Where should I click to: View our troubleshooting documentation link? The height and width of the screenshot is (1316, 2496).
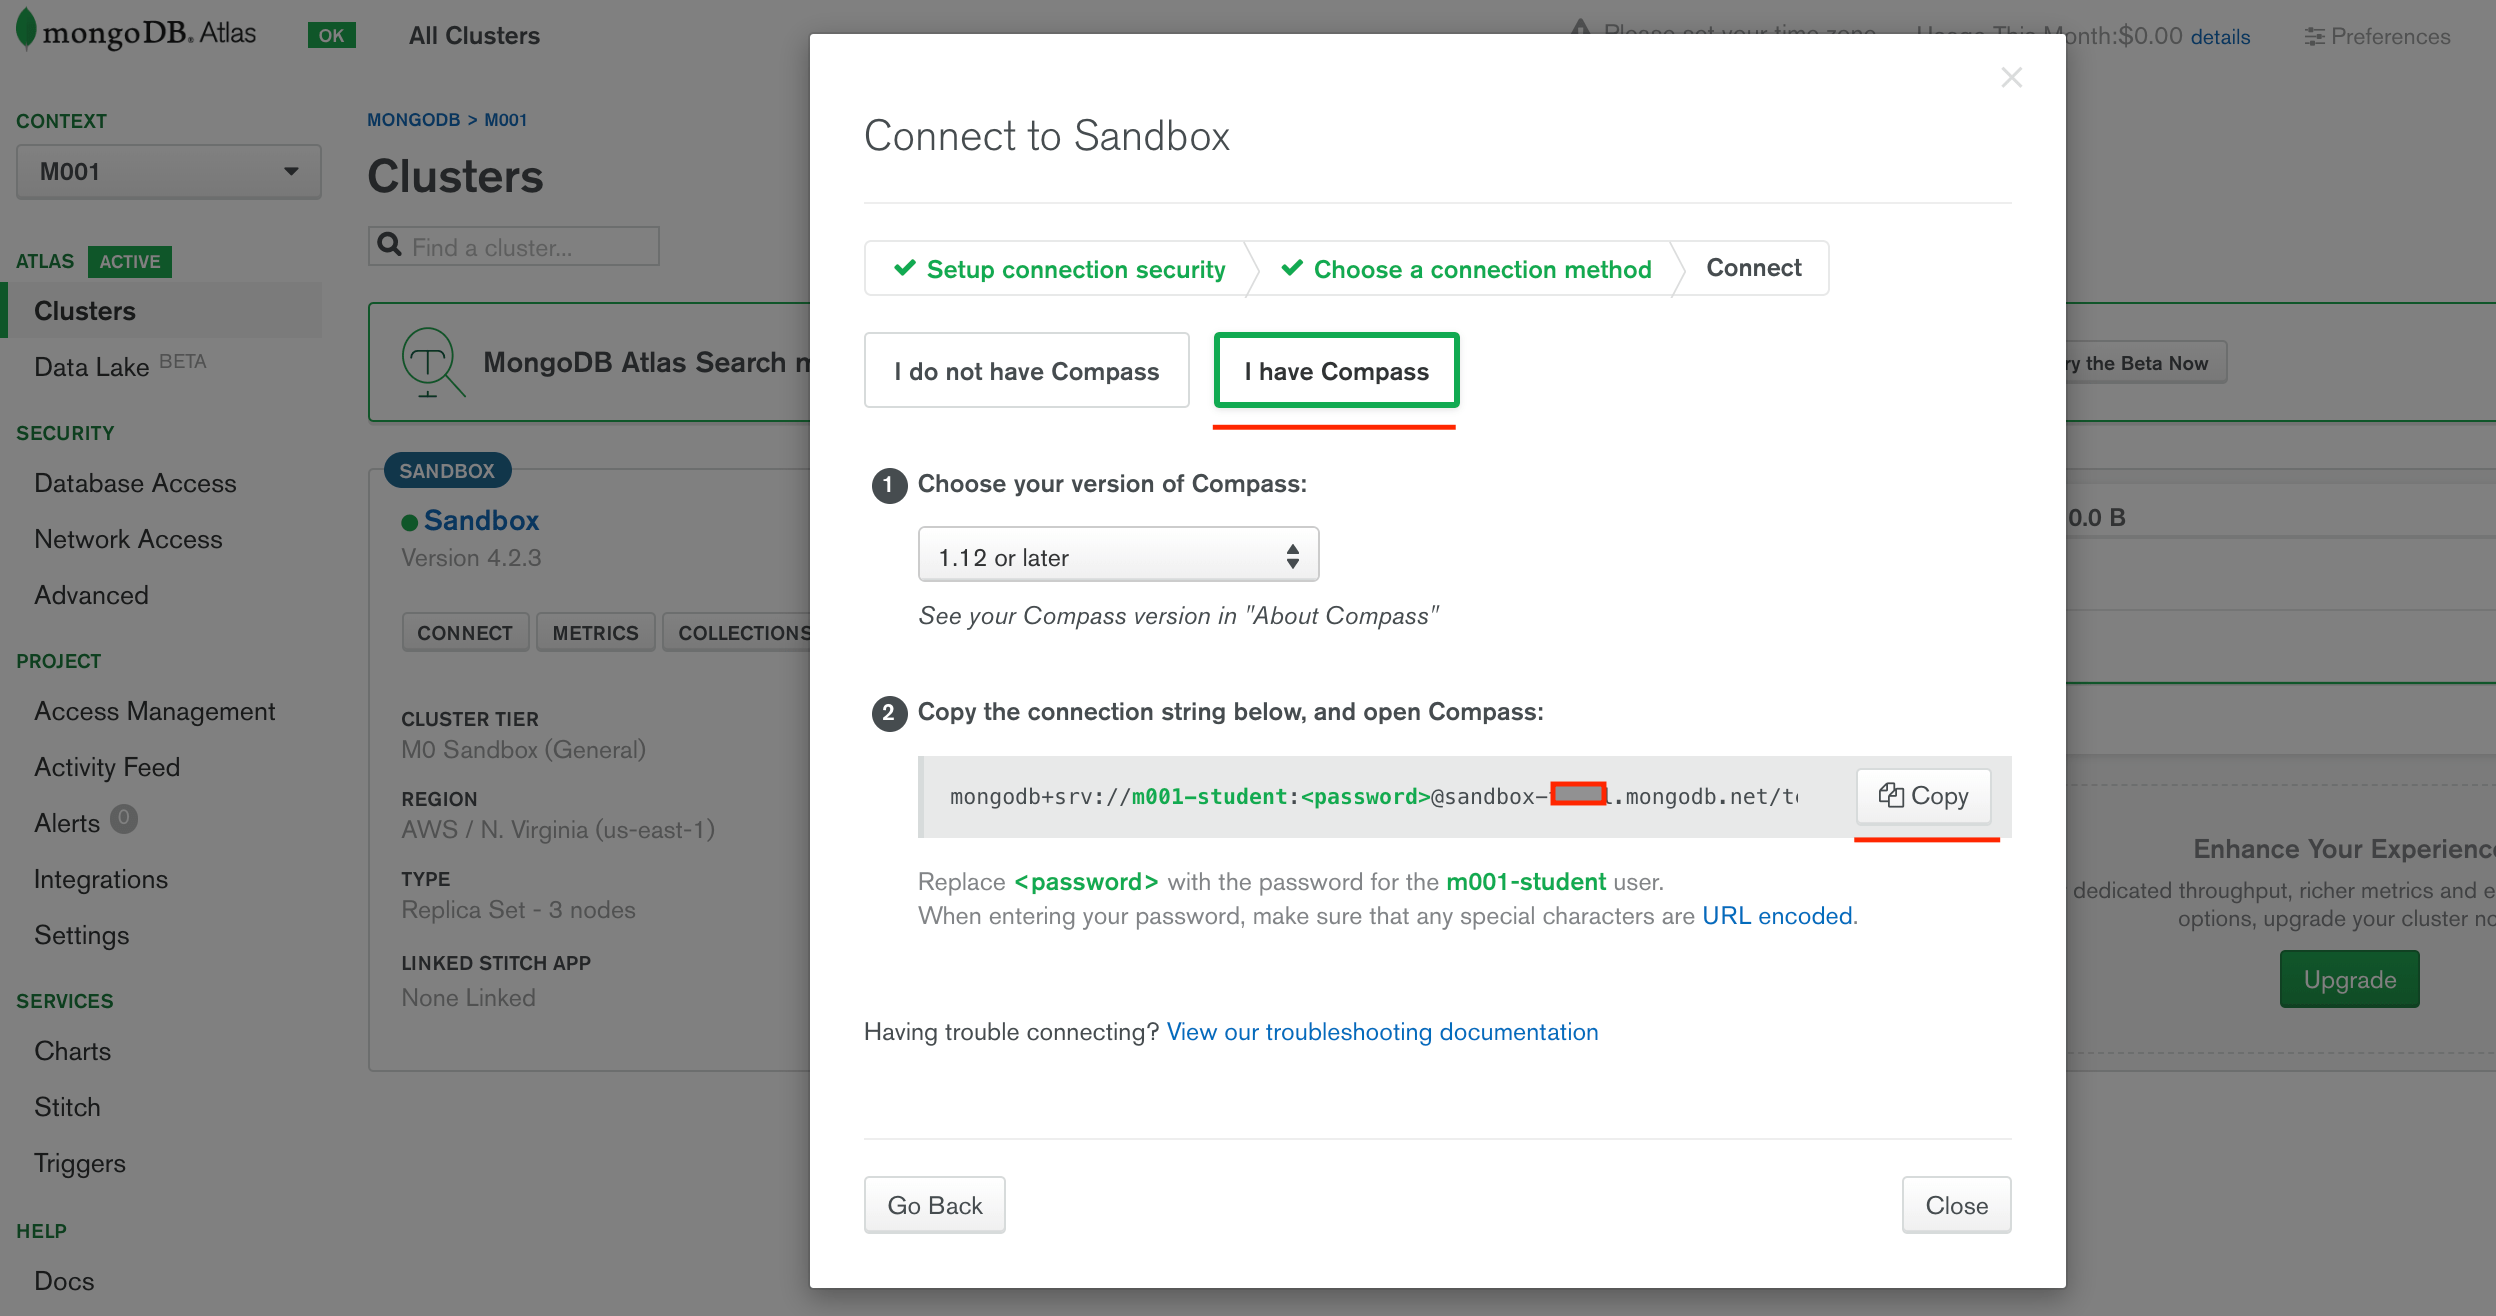click(x=1381, y=1031)
